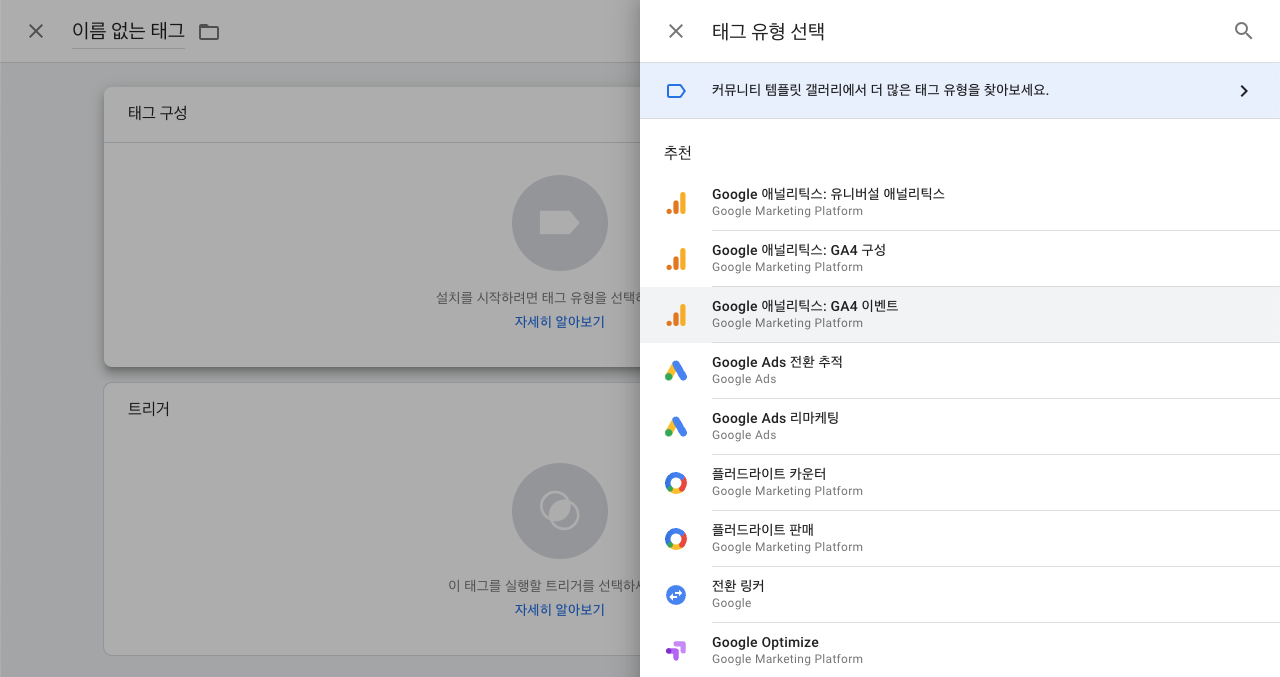This screenshot has width=1280, height=677.
Task: Expand community template gallery chevron arrow
Action: pos(1244,91)
